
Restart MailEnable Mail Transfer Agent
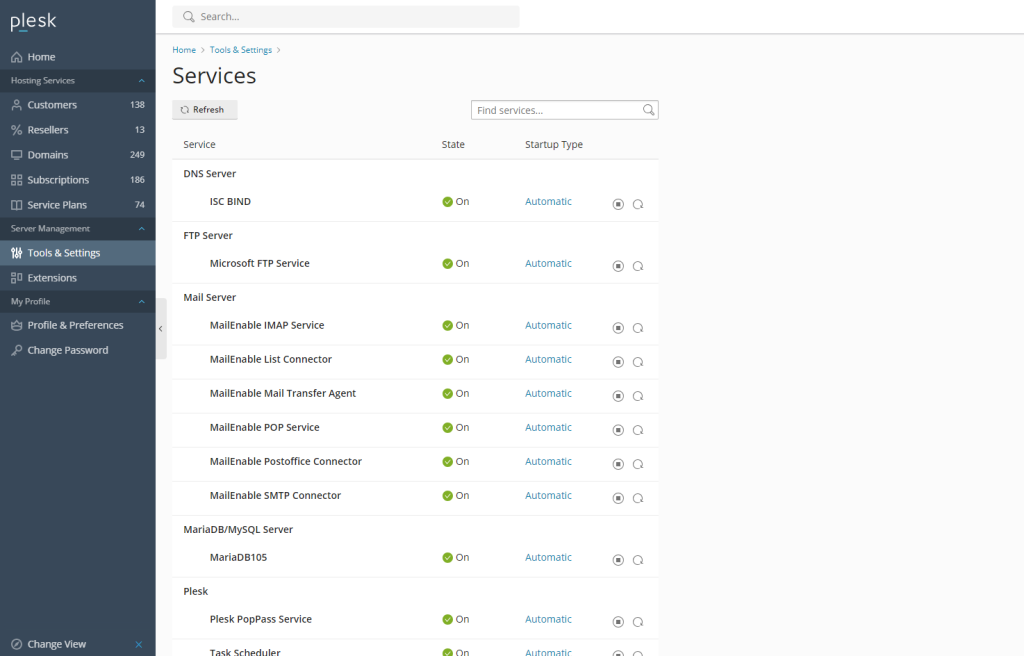coord(638,396)
